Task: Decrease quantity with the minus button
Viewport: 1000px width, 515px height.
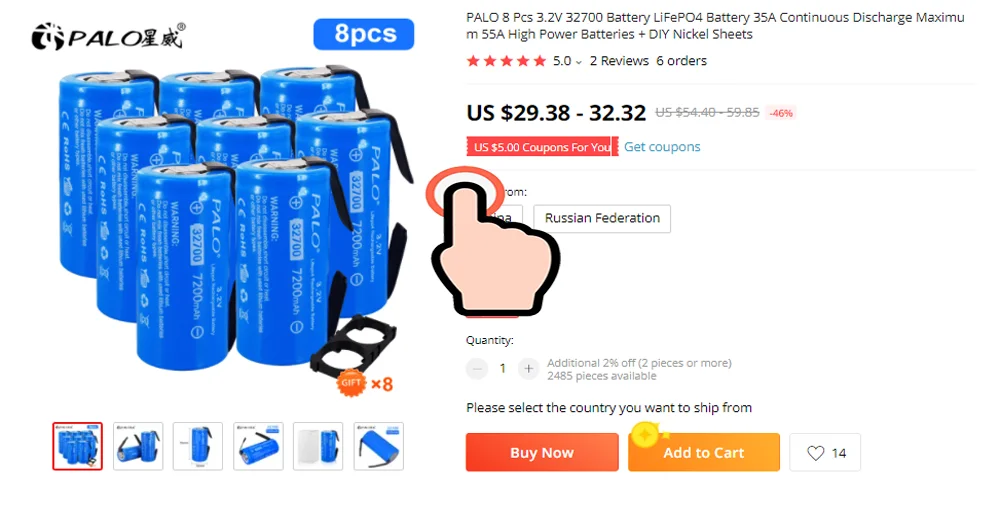Action: click(x=476, y=368)
